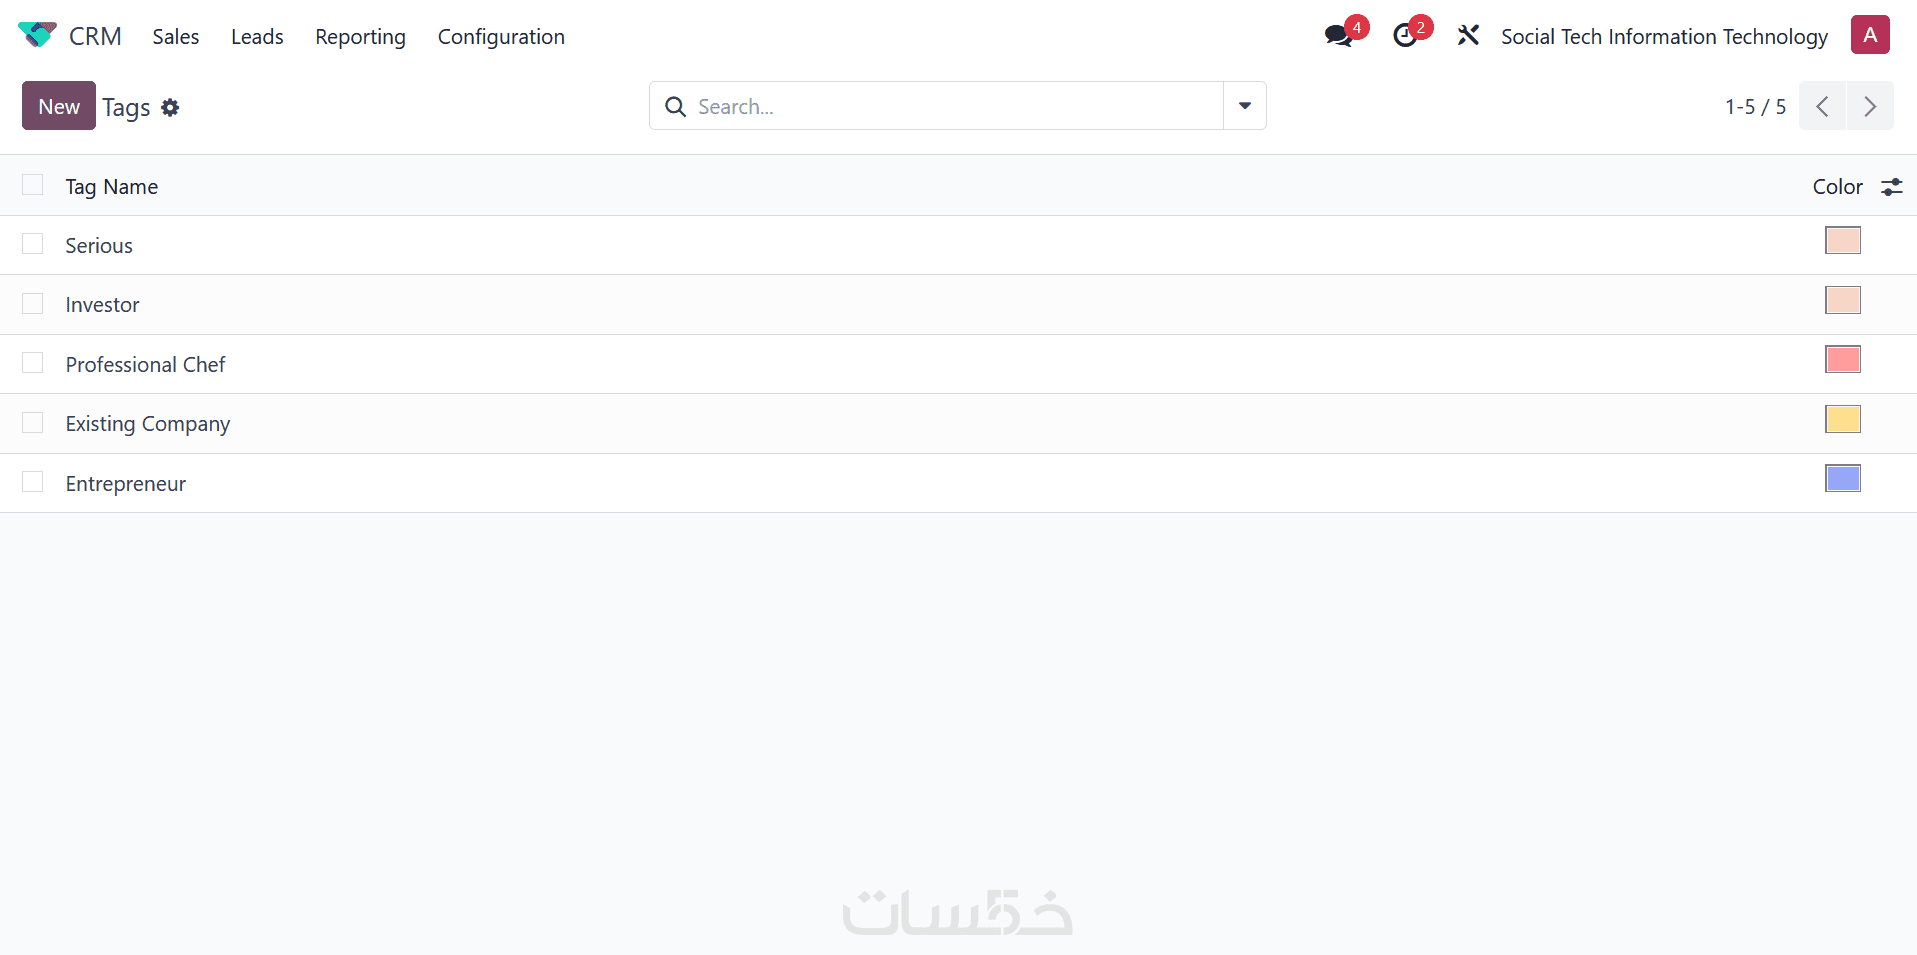1917x955 pixels.
Task: Open the user avatar menu
Action: tap(1870, 35)
